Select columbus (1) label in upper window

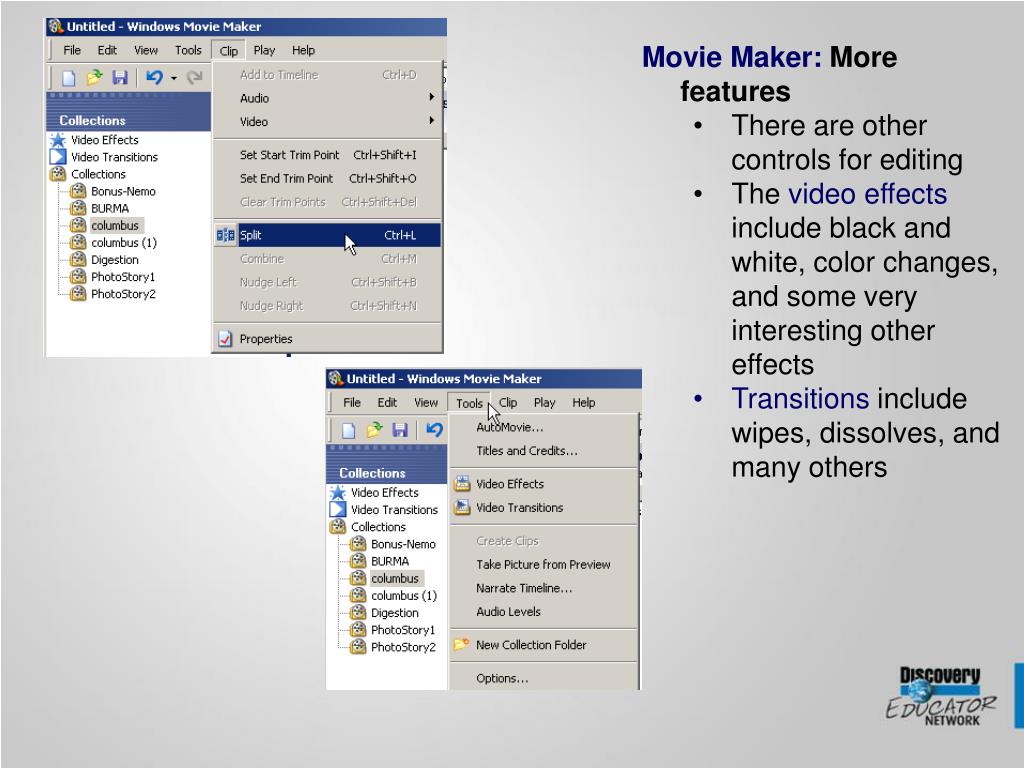coord(124,242)
